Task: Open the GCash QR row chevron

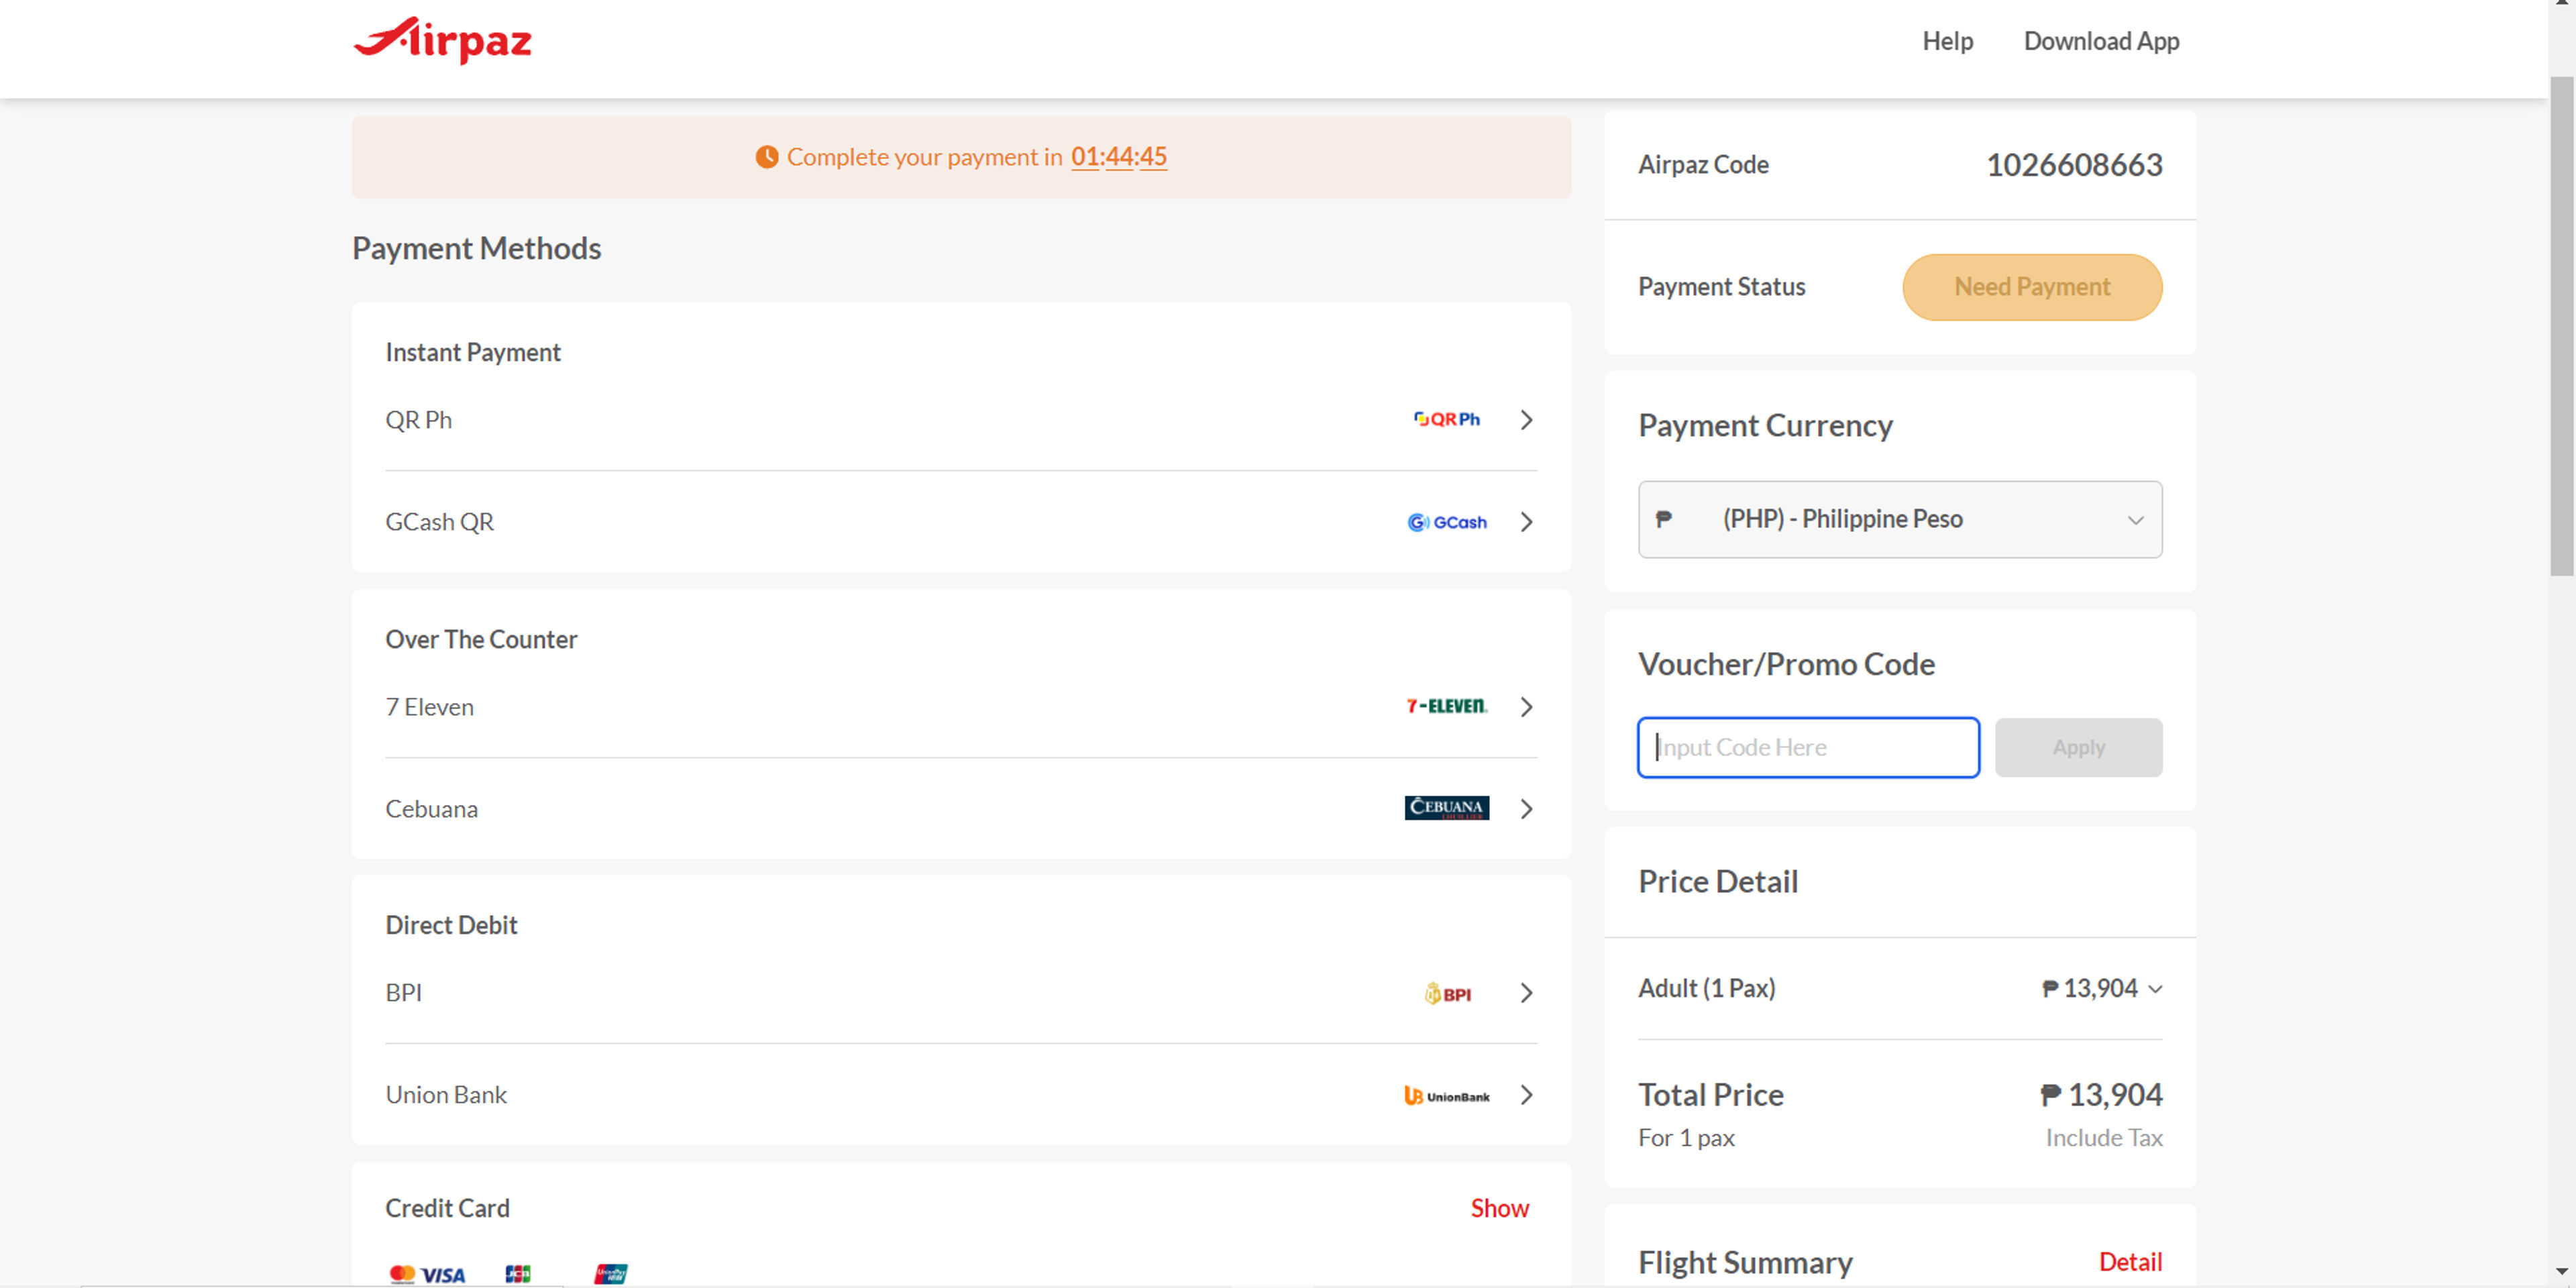Action: 1526,522
